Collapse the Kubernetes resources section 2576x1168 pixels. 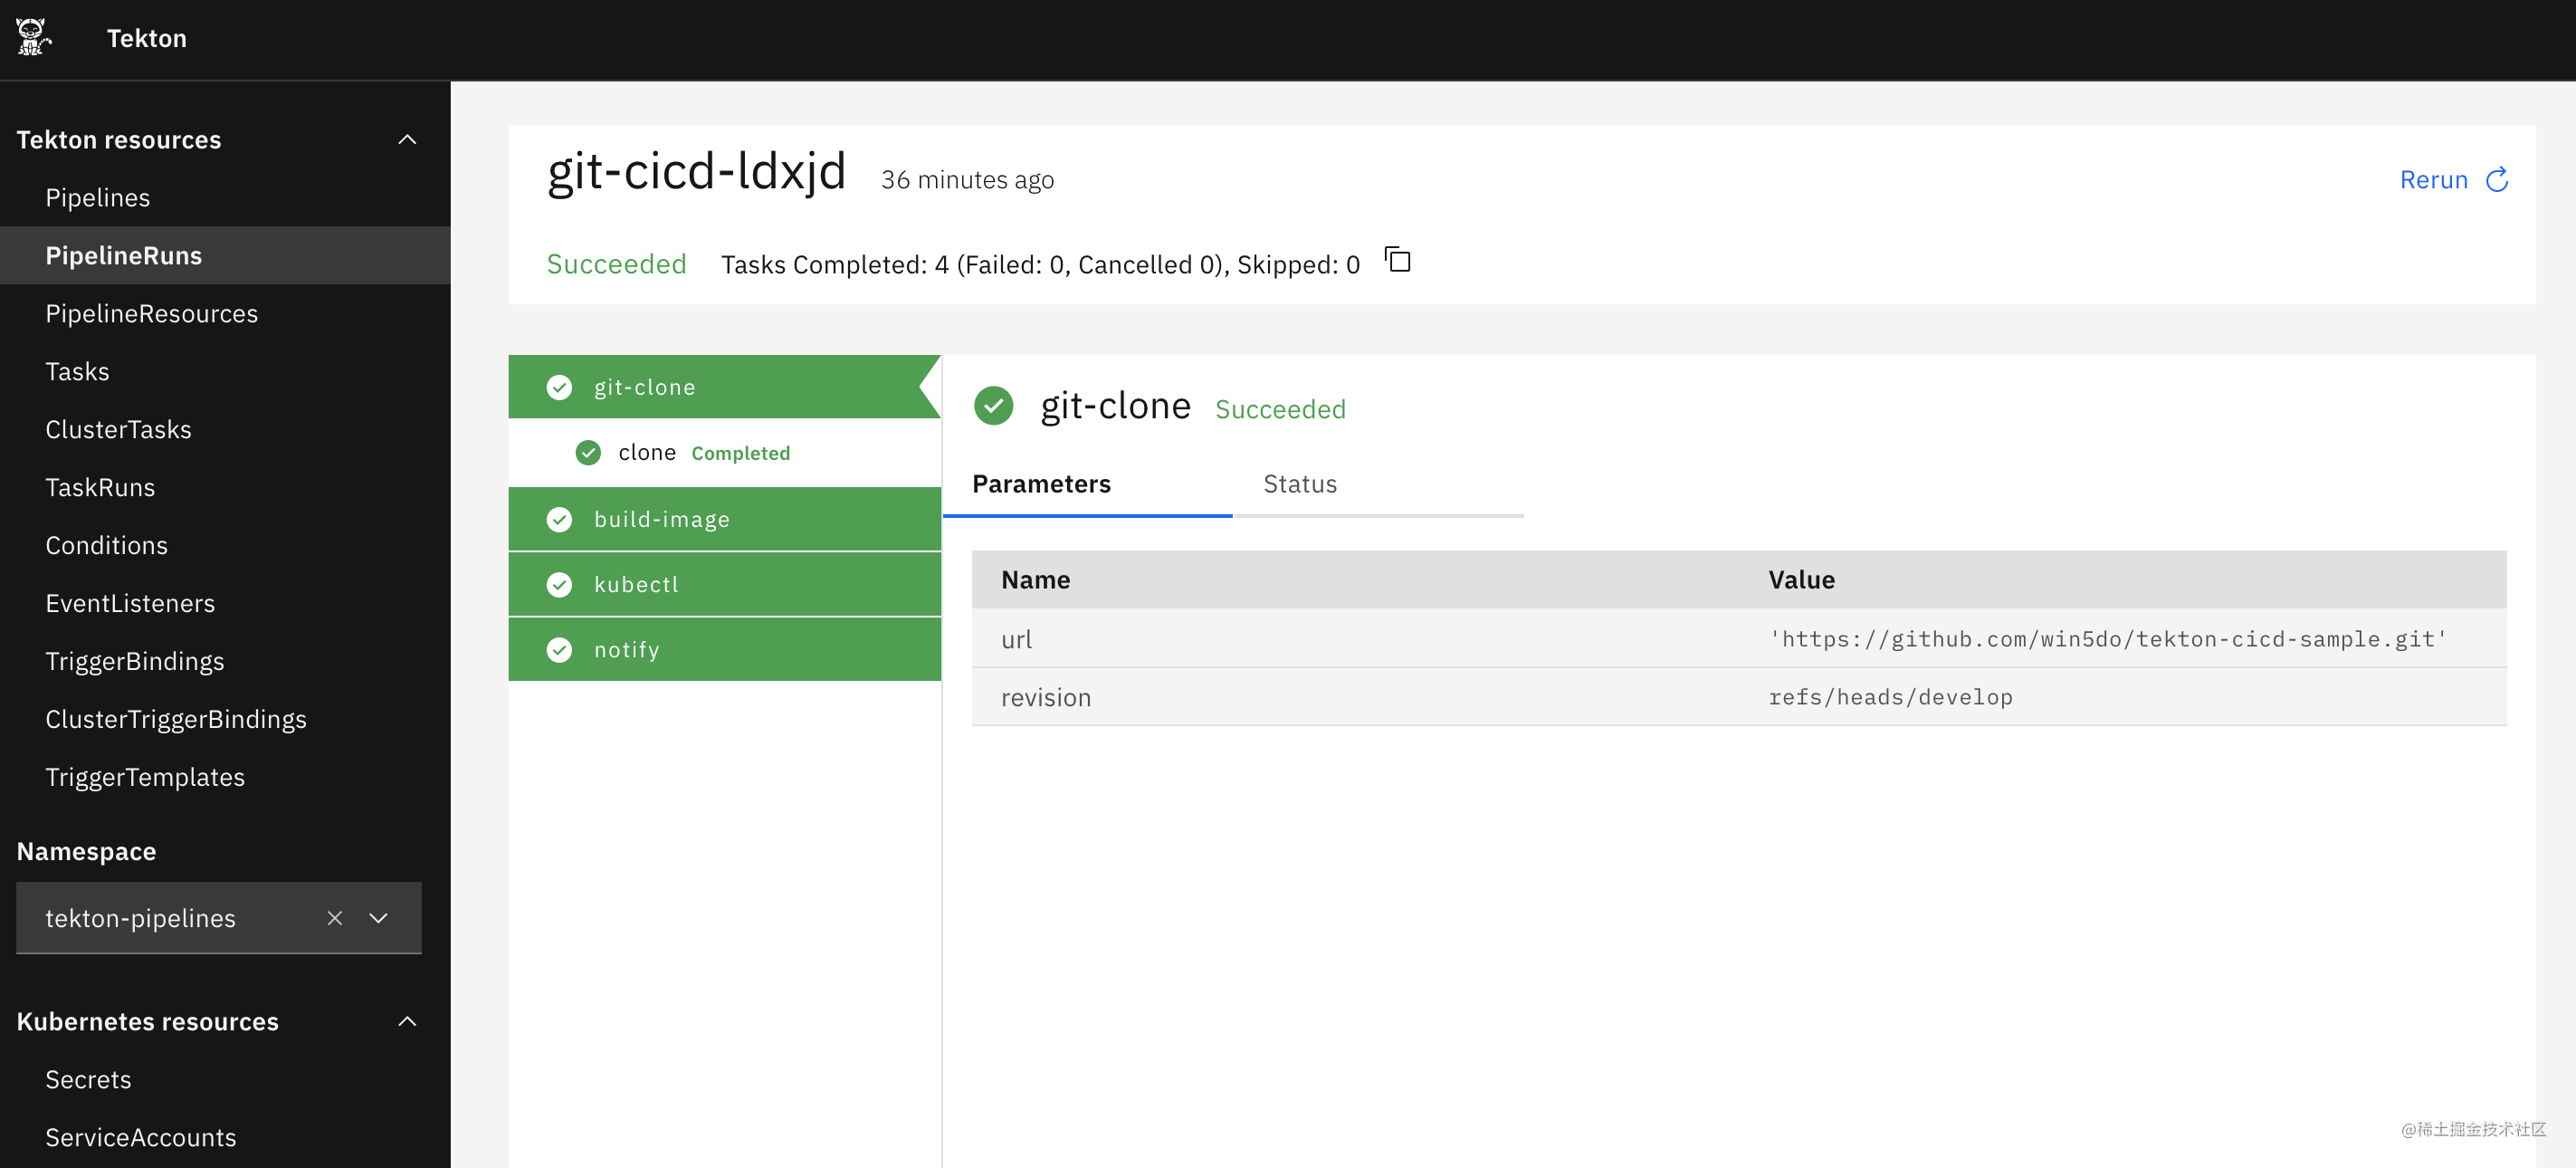coord(407,1022)
